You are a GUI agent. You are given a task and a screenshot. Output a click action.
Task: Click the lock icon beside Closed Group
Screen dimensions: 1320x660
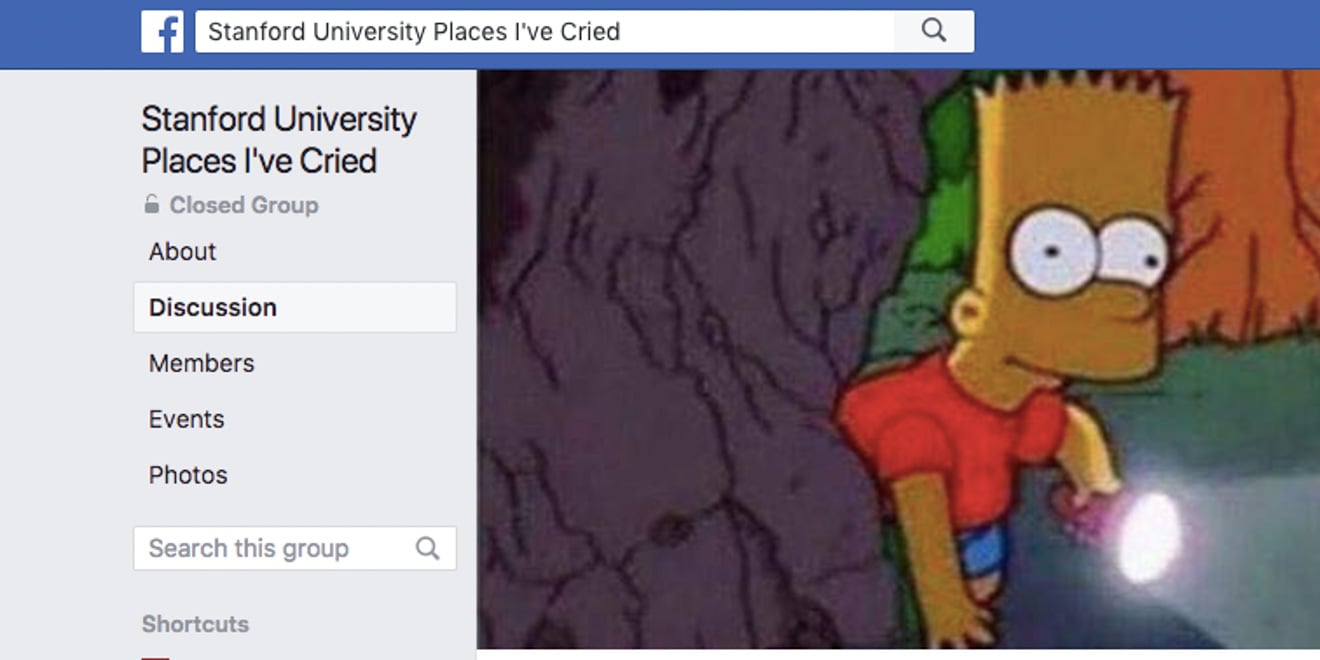(151, 205)
